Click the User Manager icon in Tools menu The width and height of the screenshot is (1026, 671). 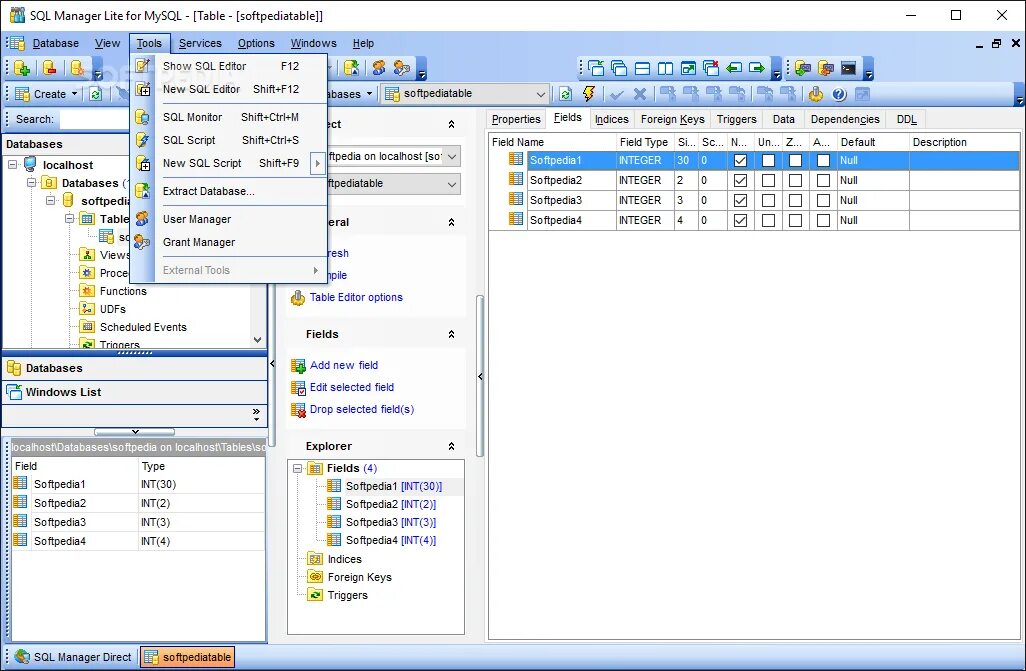143,219
